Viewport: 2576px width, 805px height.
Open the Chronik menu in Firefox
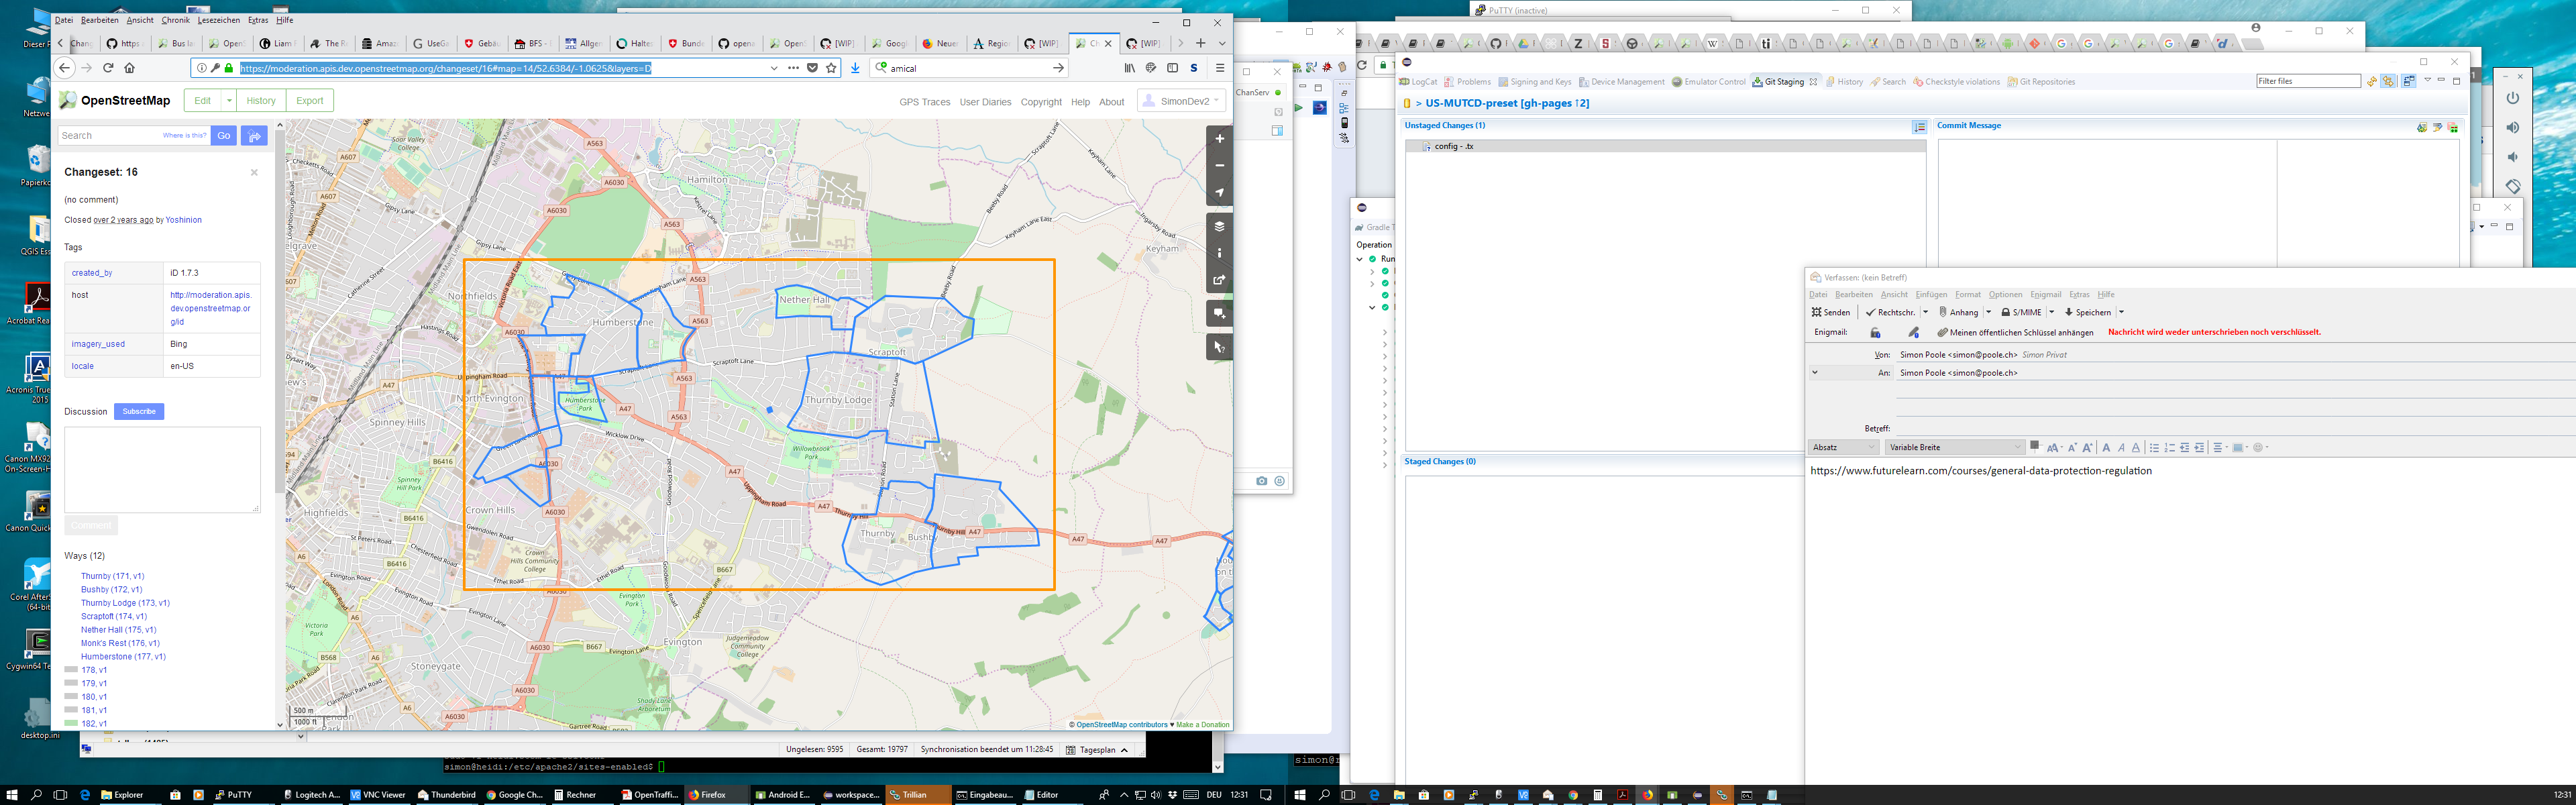pos(175,20)
